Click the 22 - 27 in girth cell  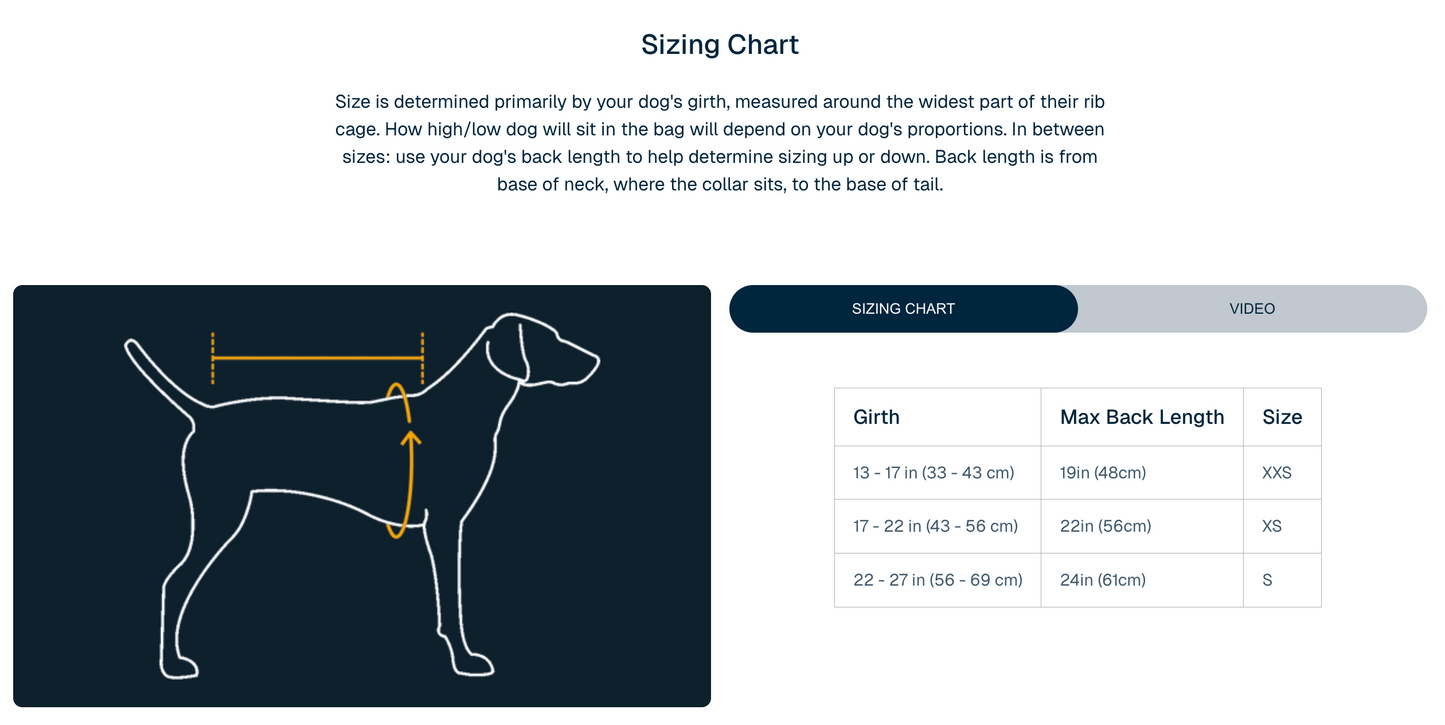(937, 580)
